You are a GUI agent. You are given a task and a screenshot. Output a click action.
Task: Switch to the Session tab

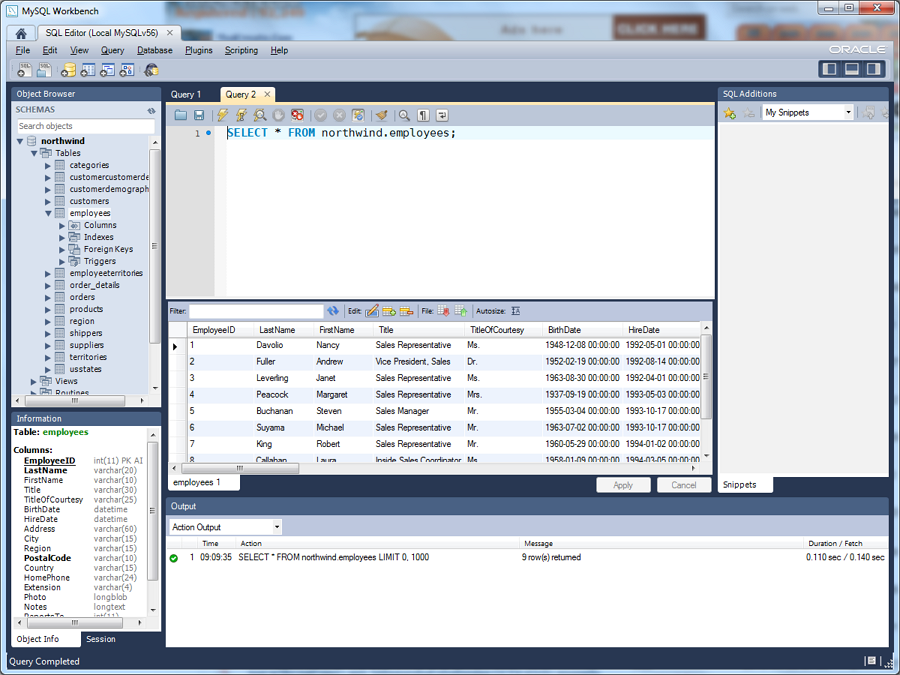coord(100,639)
